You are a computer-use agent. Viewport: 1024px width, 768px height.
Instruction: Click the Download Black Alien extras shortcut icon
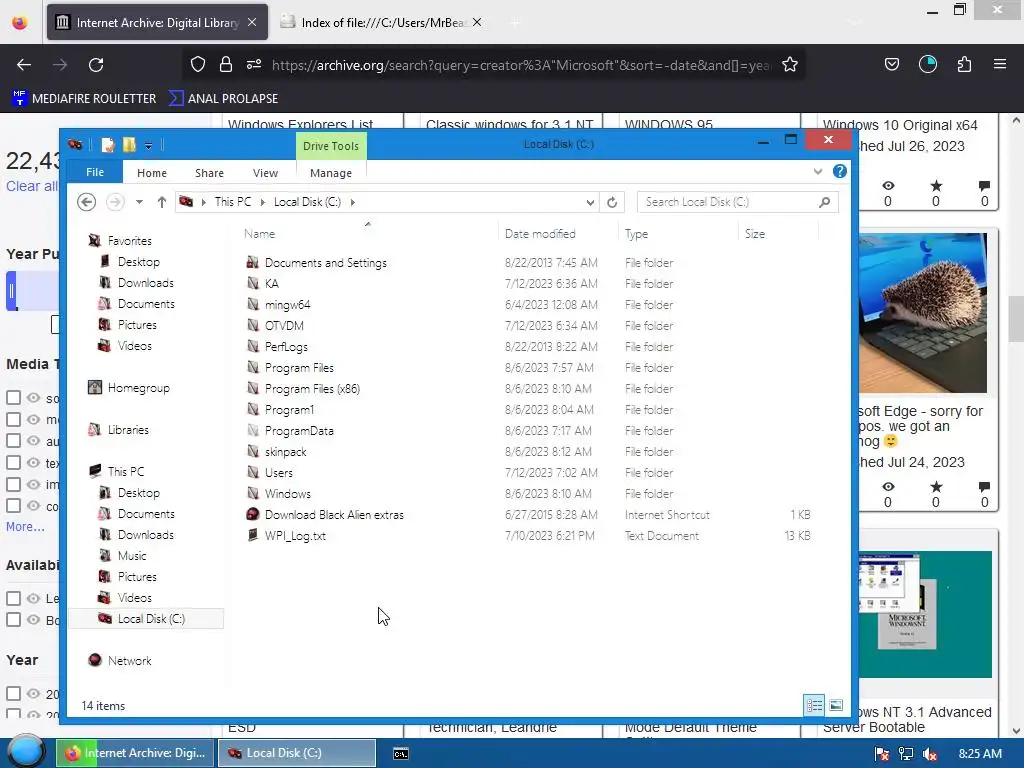[253, 515]
